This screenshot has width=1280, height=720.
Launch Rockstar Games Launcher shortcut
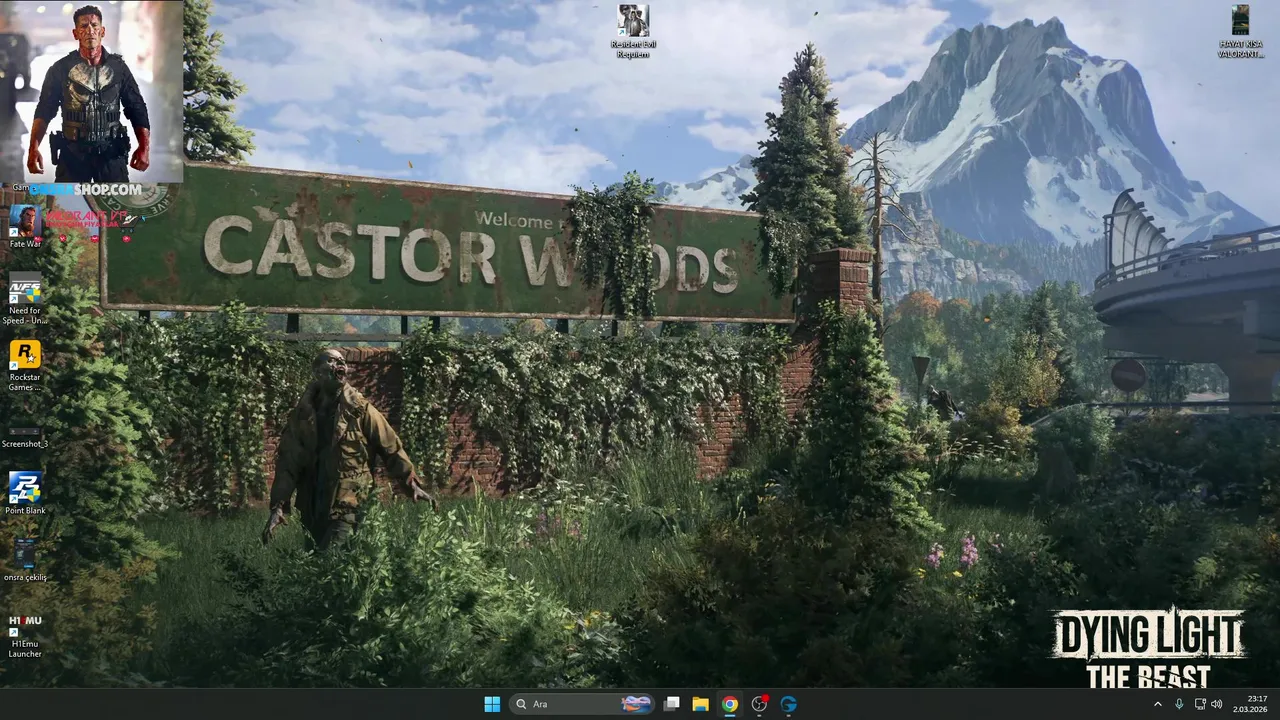tap(25, 366)
